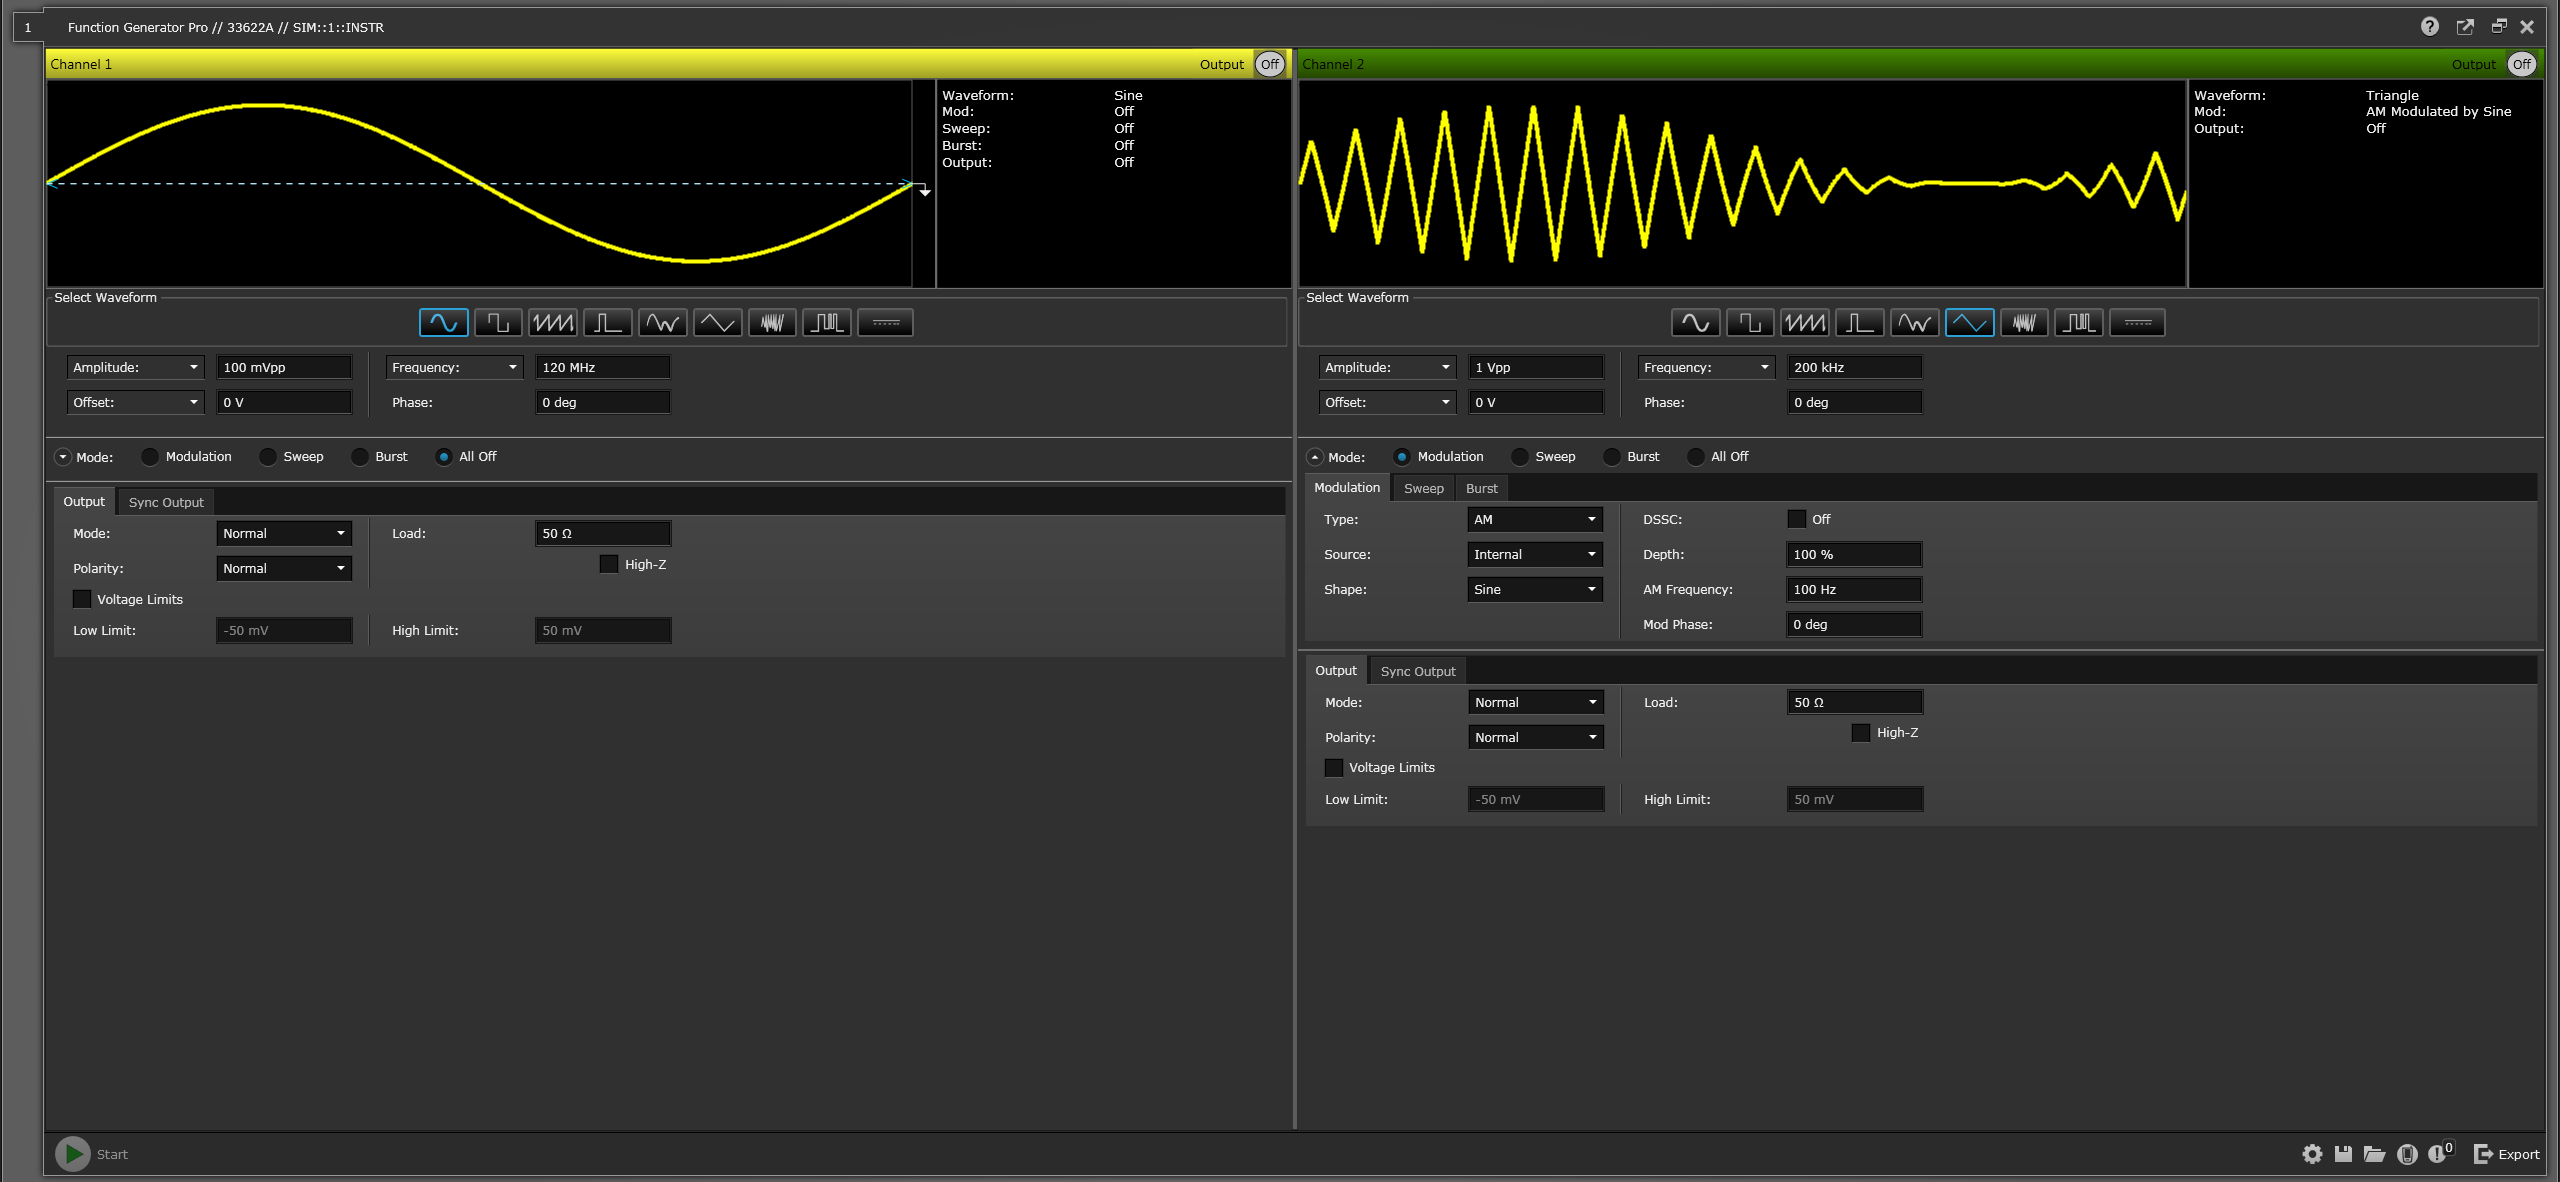Viewport: 2560px width, 1182px height.
Task: Toggle Channel 1 Output Off switch
Action: (x=1270, y=64)
